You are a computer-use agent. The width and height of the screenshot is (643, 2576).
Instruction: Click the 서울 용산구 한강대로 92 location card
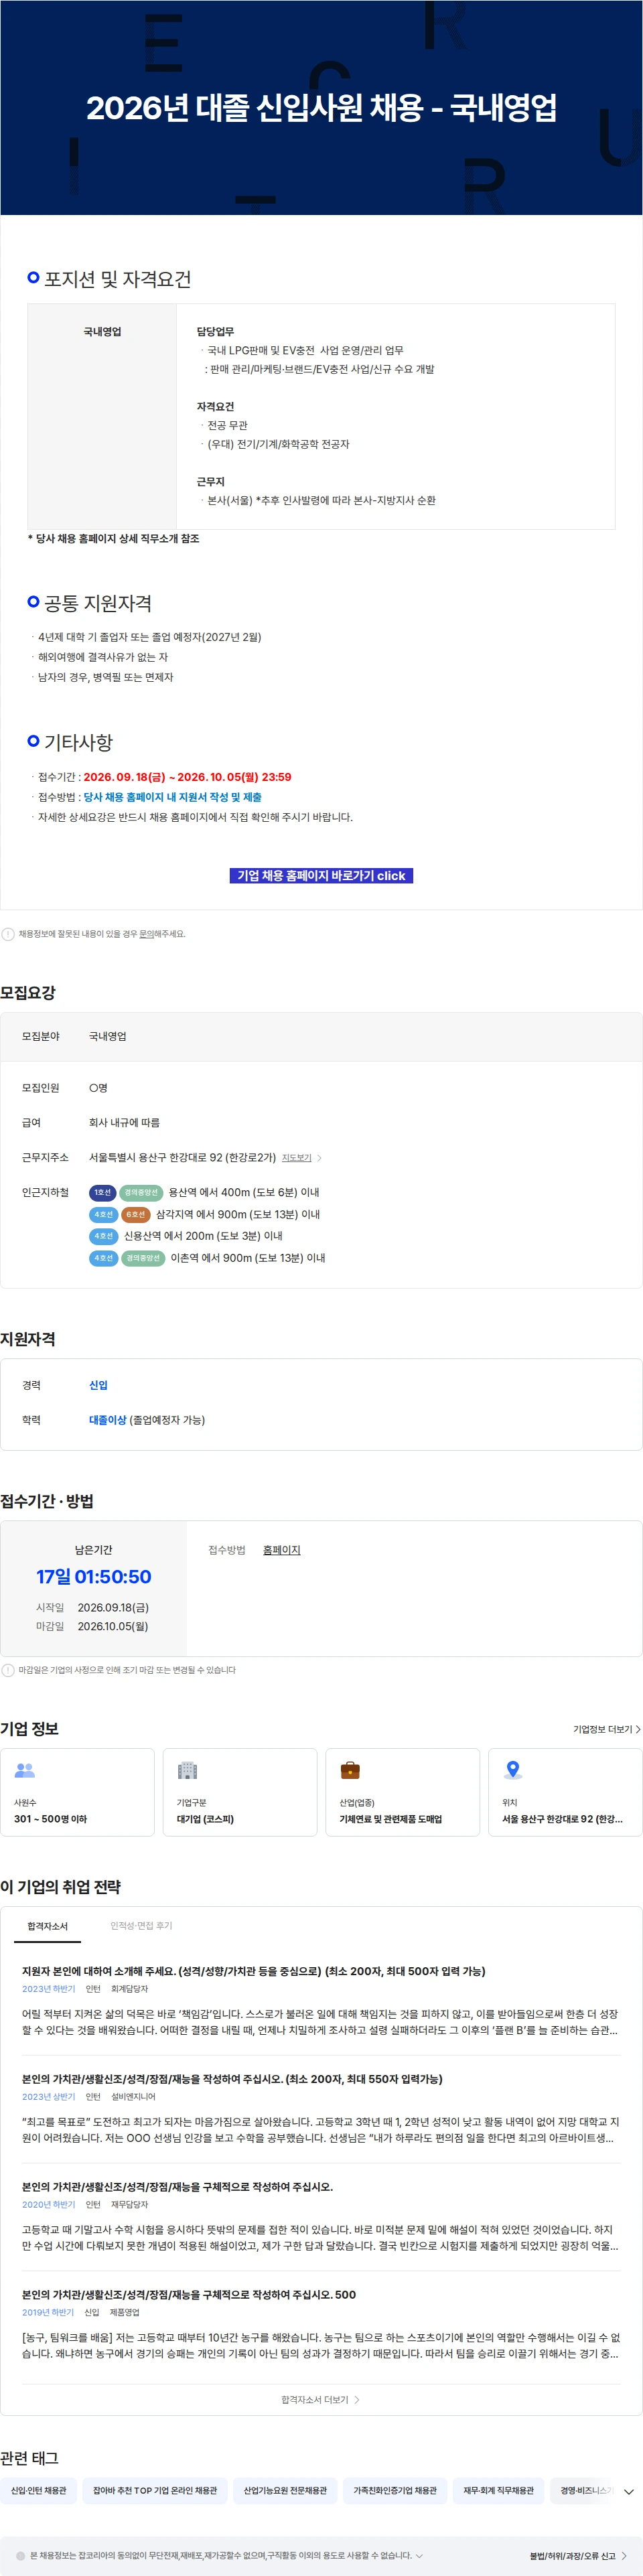(x=565, y=1791)
